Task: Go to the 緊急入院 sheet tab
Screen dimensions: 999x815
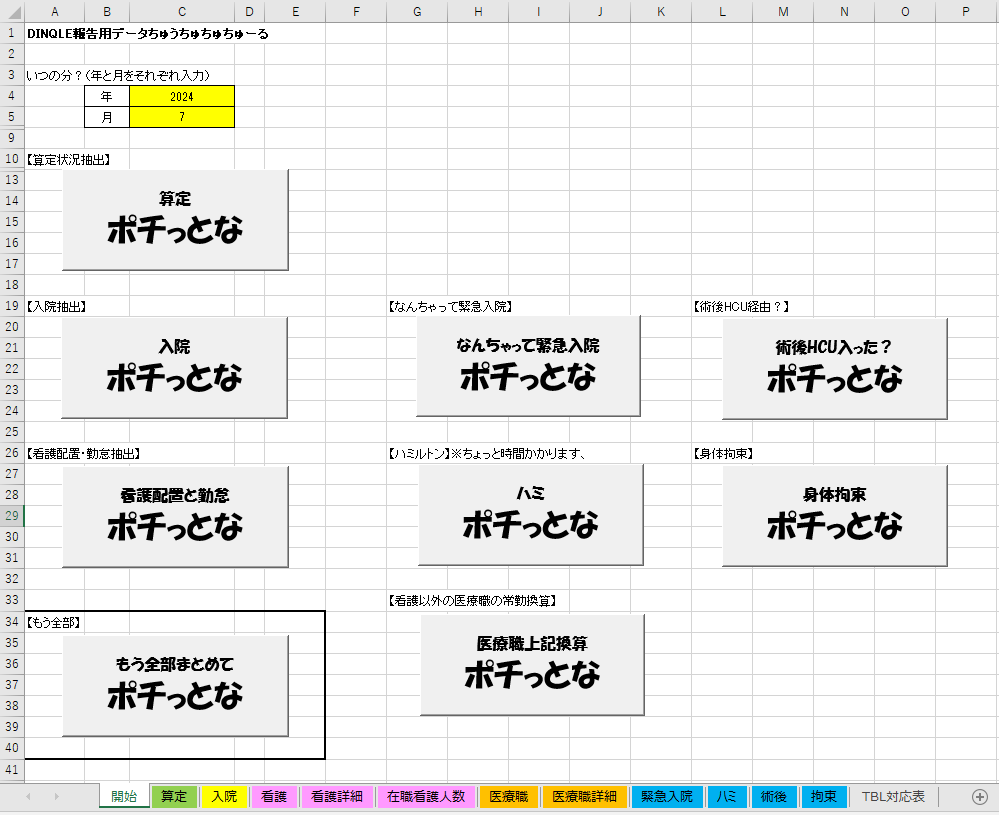Action: pyautogui.click(x=667, y=797)
